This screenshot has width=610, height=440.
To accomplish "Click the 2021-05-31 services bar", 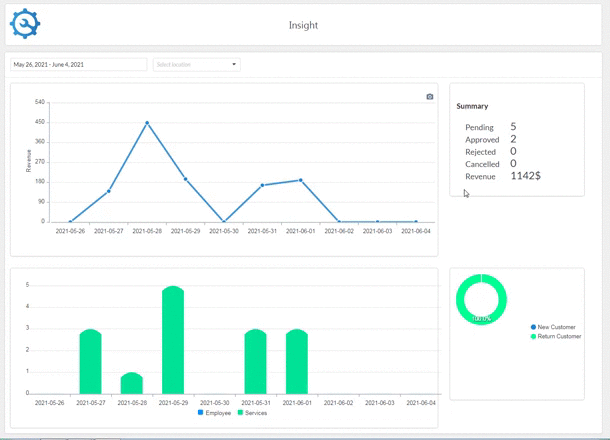I will 255,361.
